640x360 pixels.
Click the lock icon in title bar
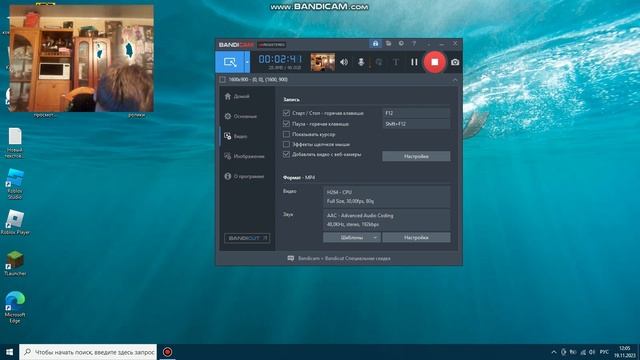pos(375,43)
